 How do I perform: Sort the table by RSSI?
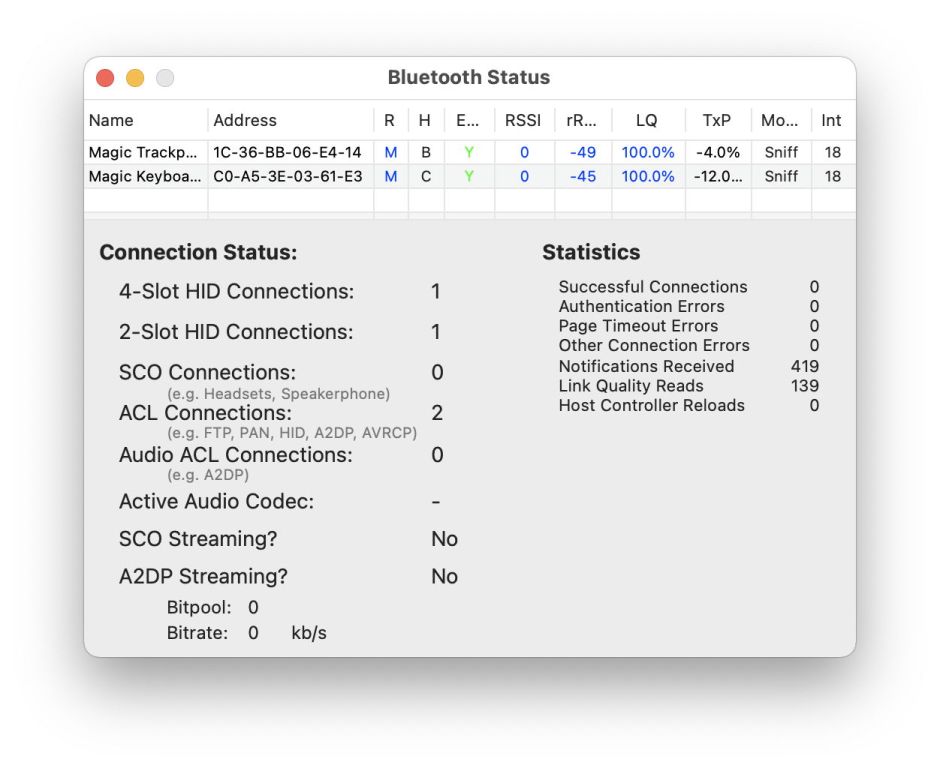[x=522, y=120]
